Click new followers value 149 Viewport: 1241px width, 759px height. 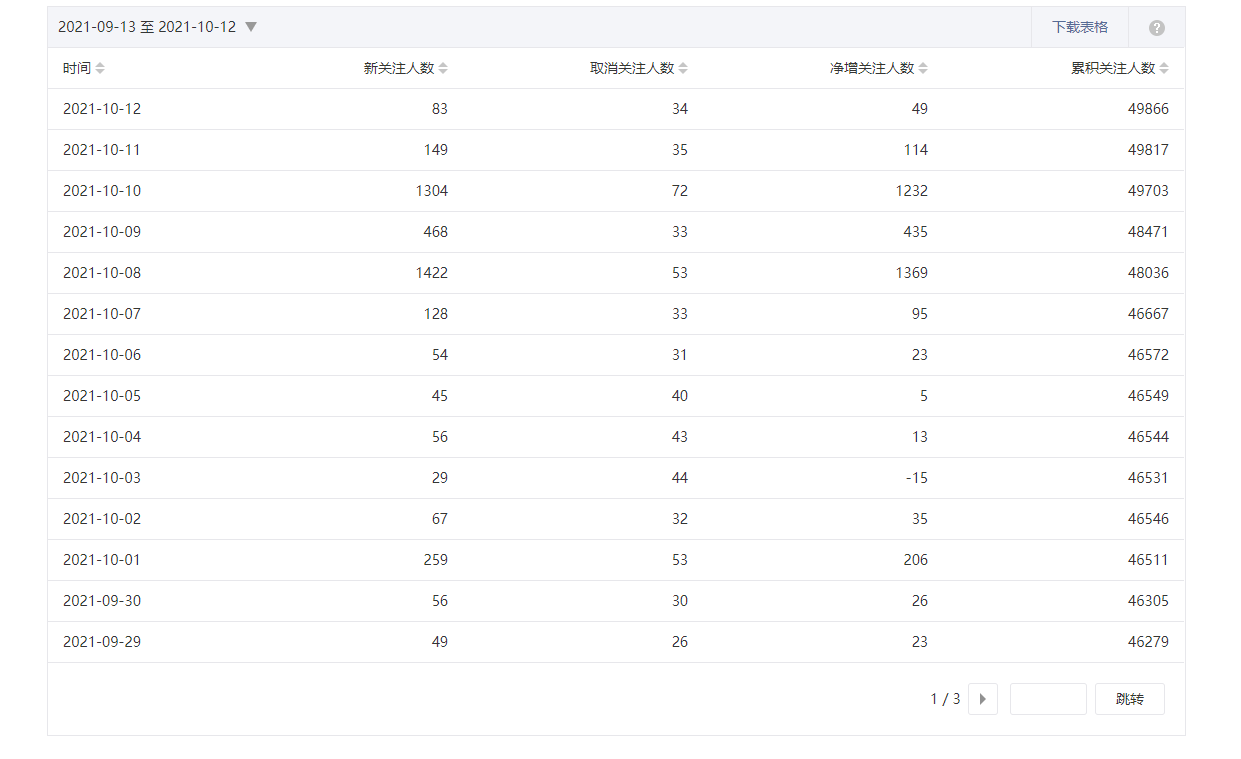(436, 150)
